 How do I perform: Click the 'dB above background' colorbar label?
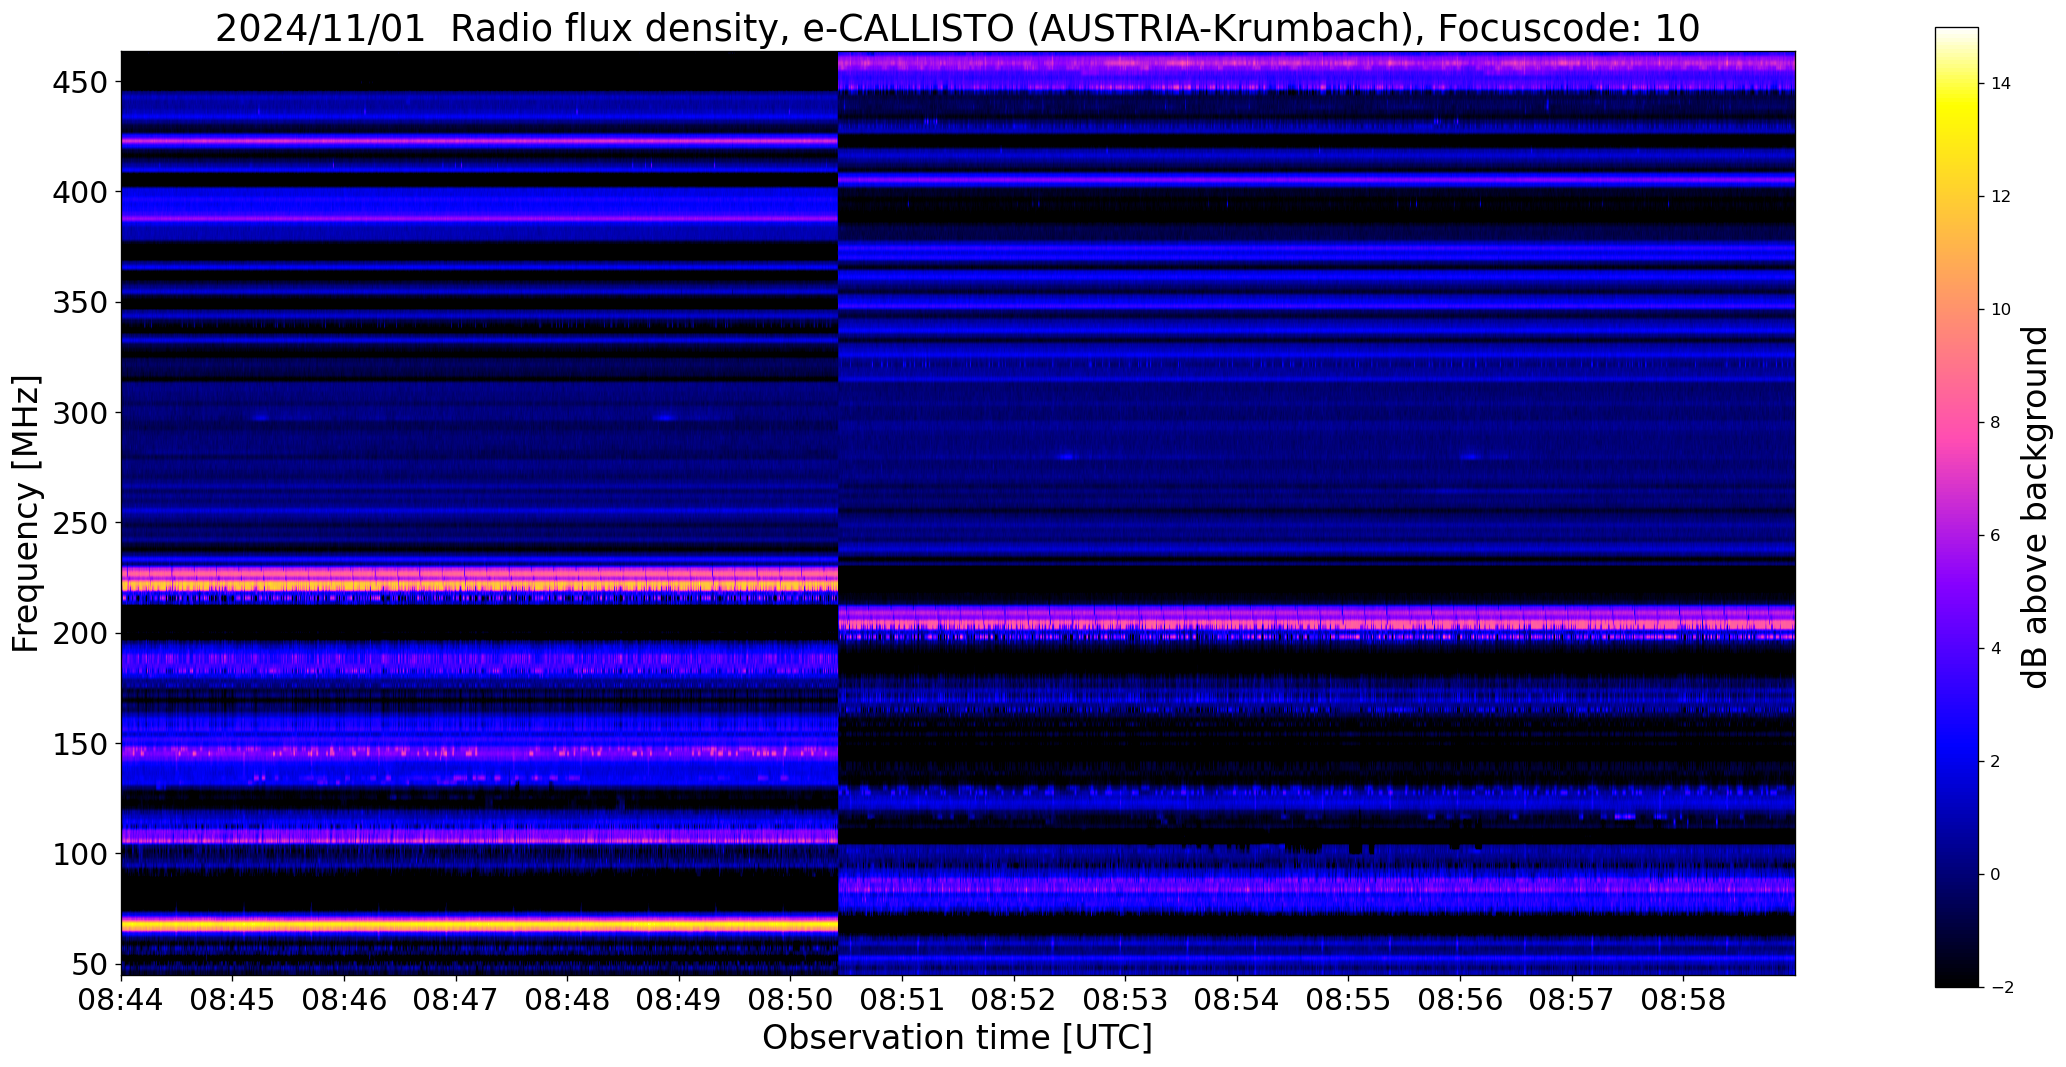(x=2036, y=507)
